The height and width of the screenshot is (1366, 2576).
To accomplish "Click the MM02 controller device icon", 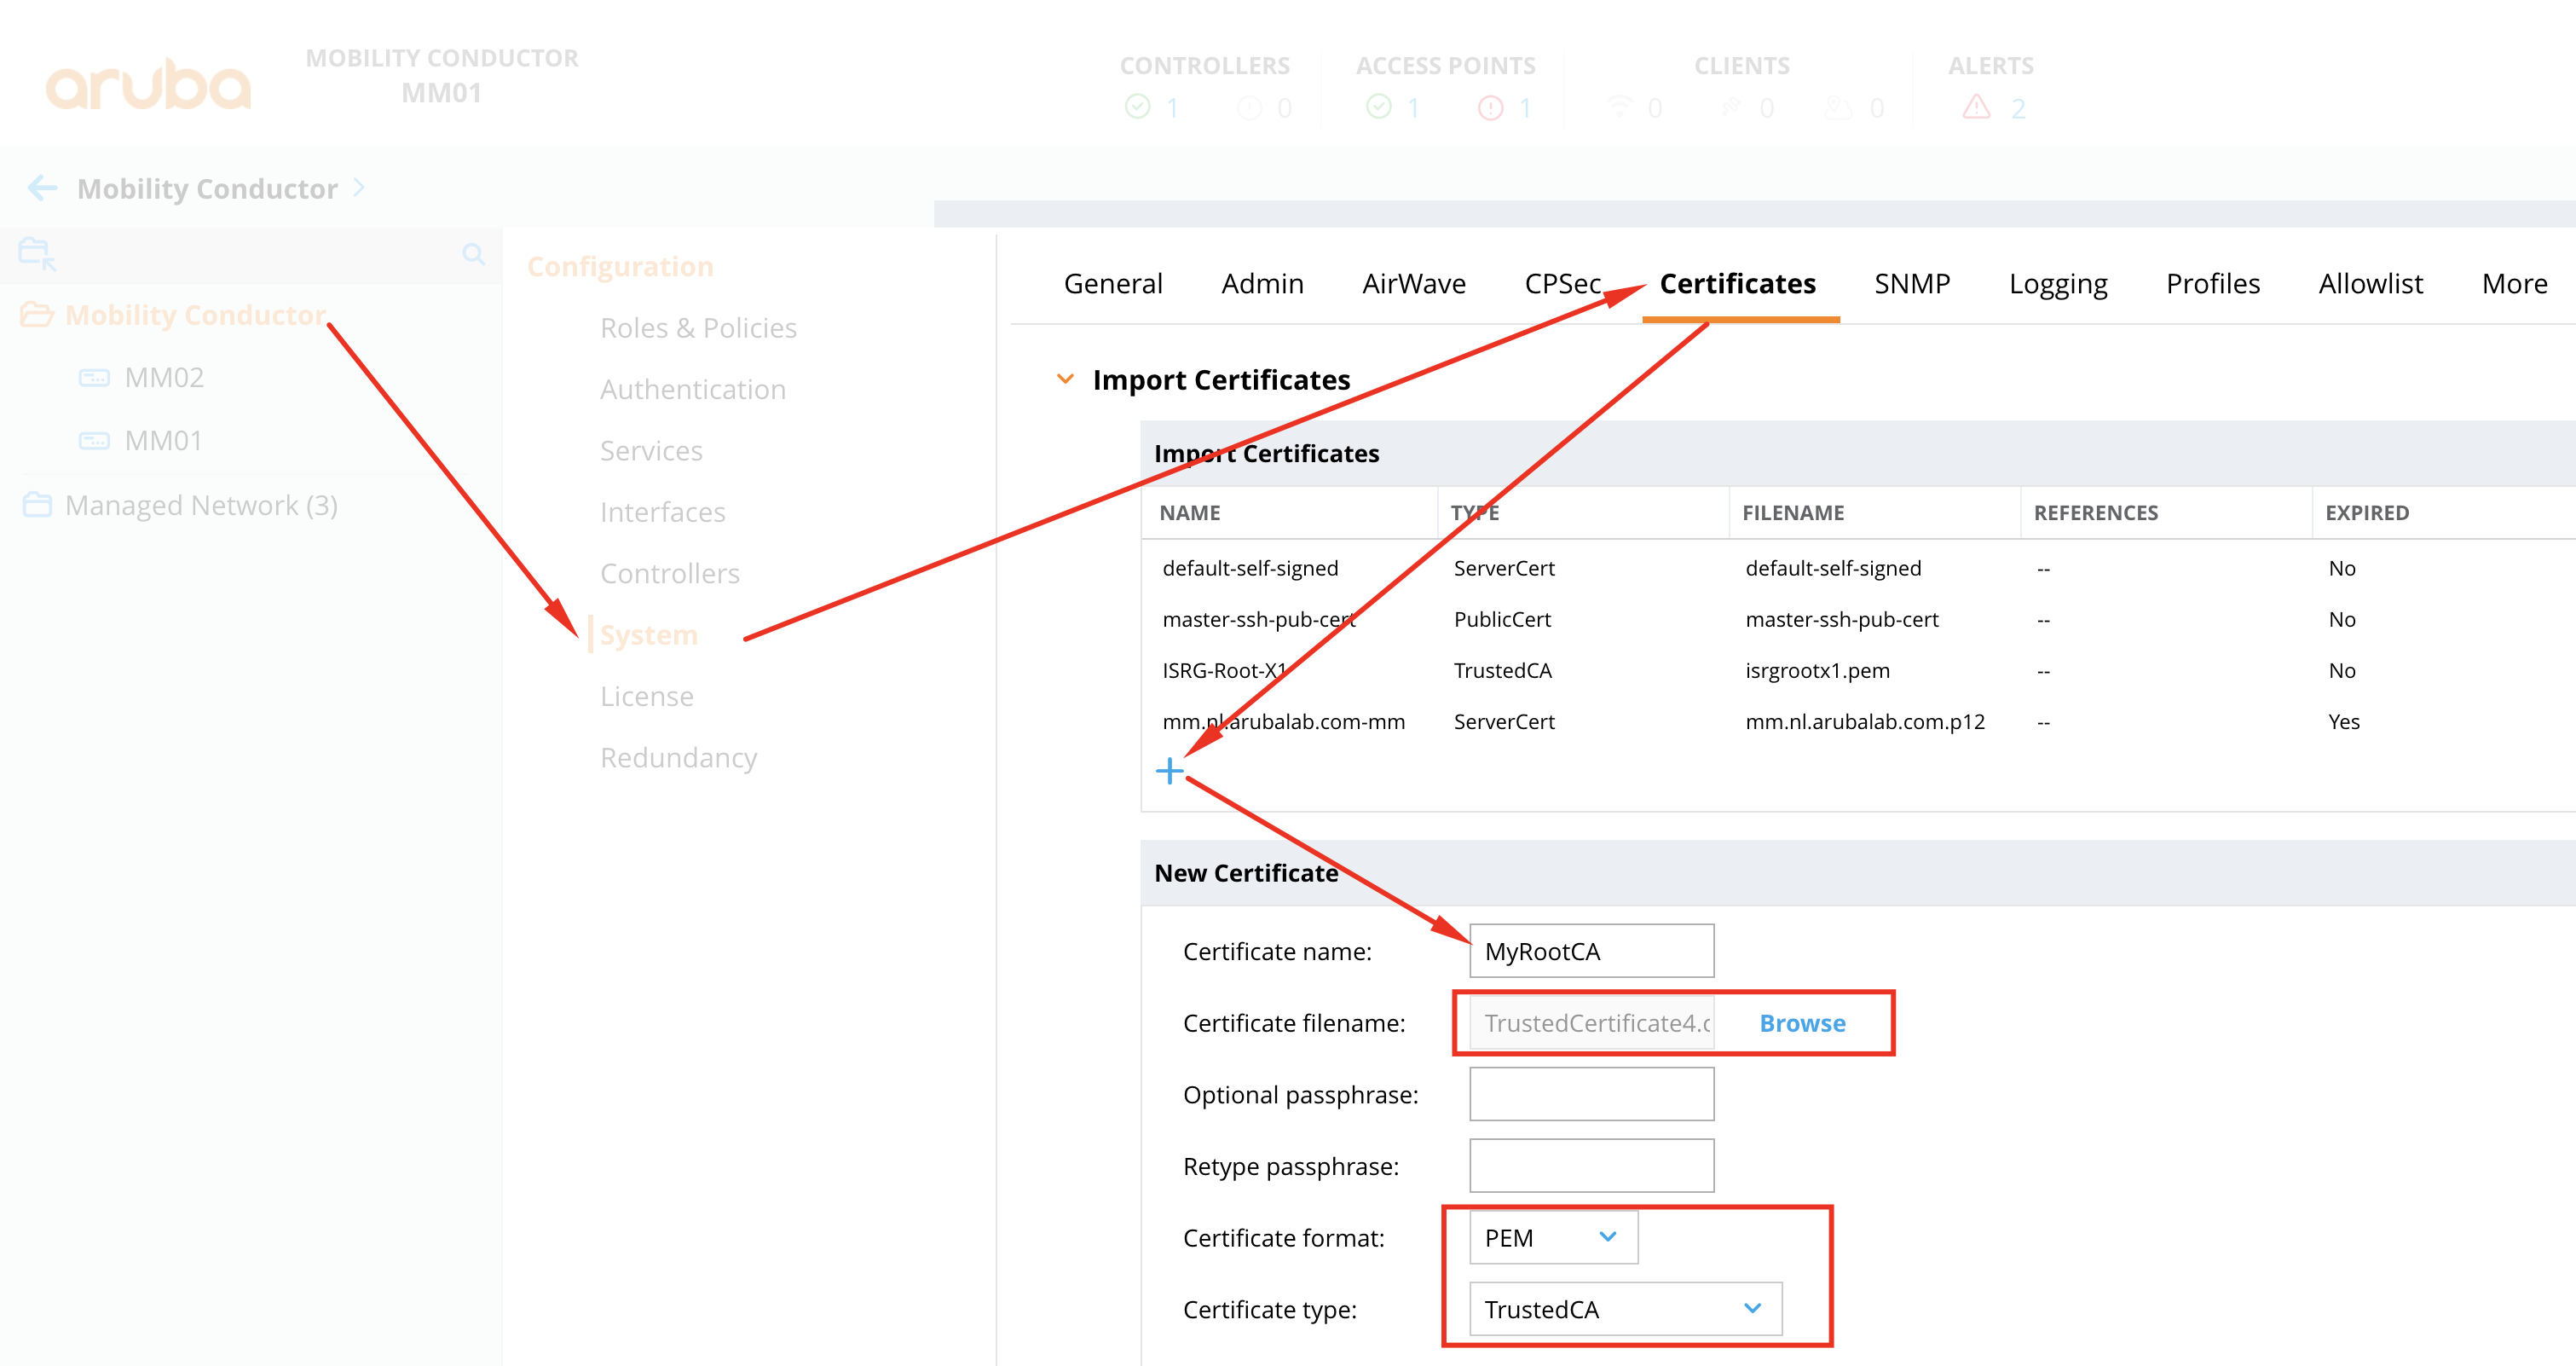I will (x=94, y=378).
